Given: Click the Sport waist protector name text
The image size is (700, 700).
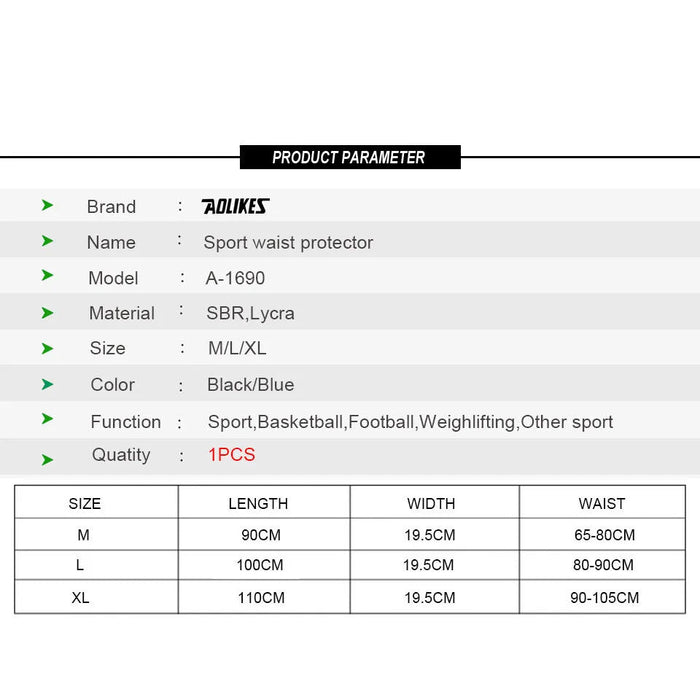Looking at the screenshot, I should click(288, 242).
